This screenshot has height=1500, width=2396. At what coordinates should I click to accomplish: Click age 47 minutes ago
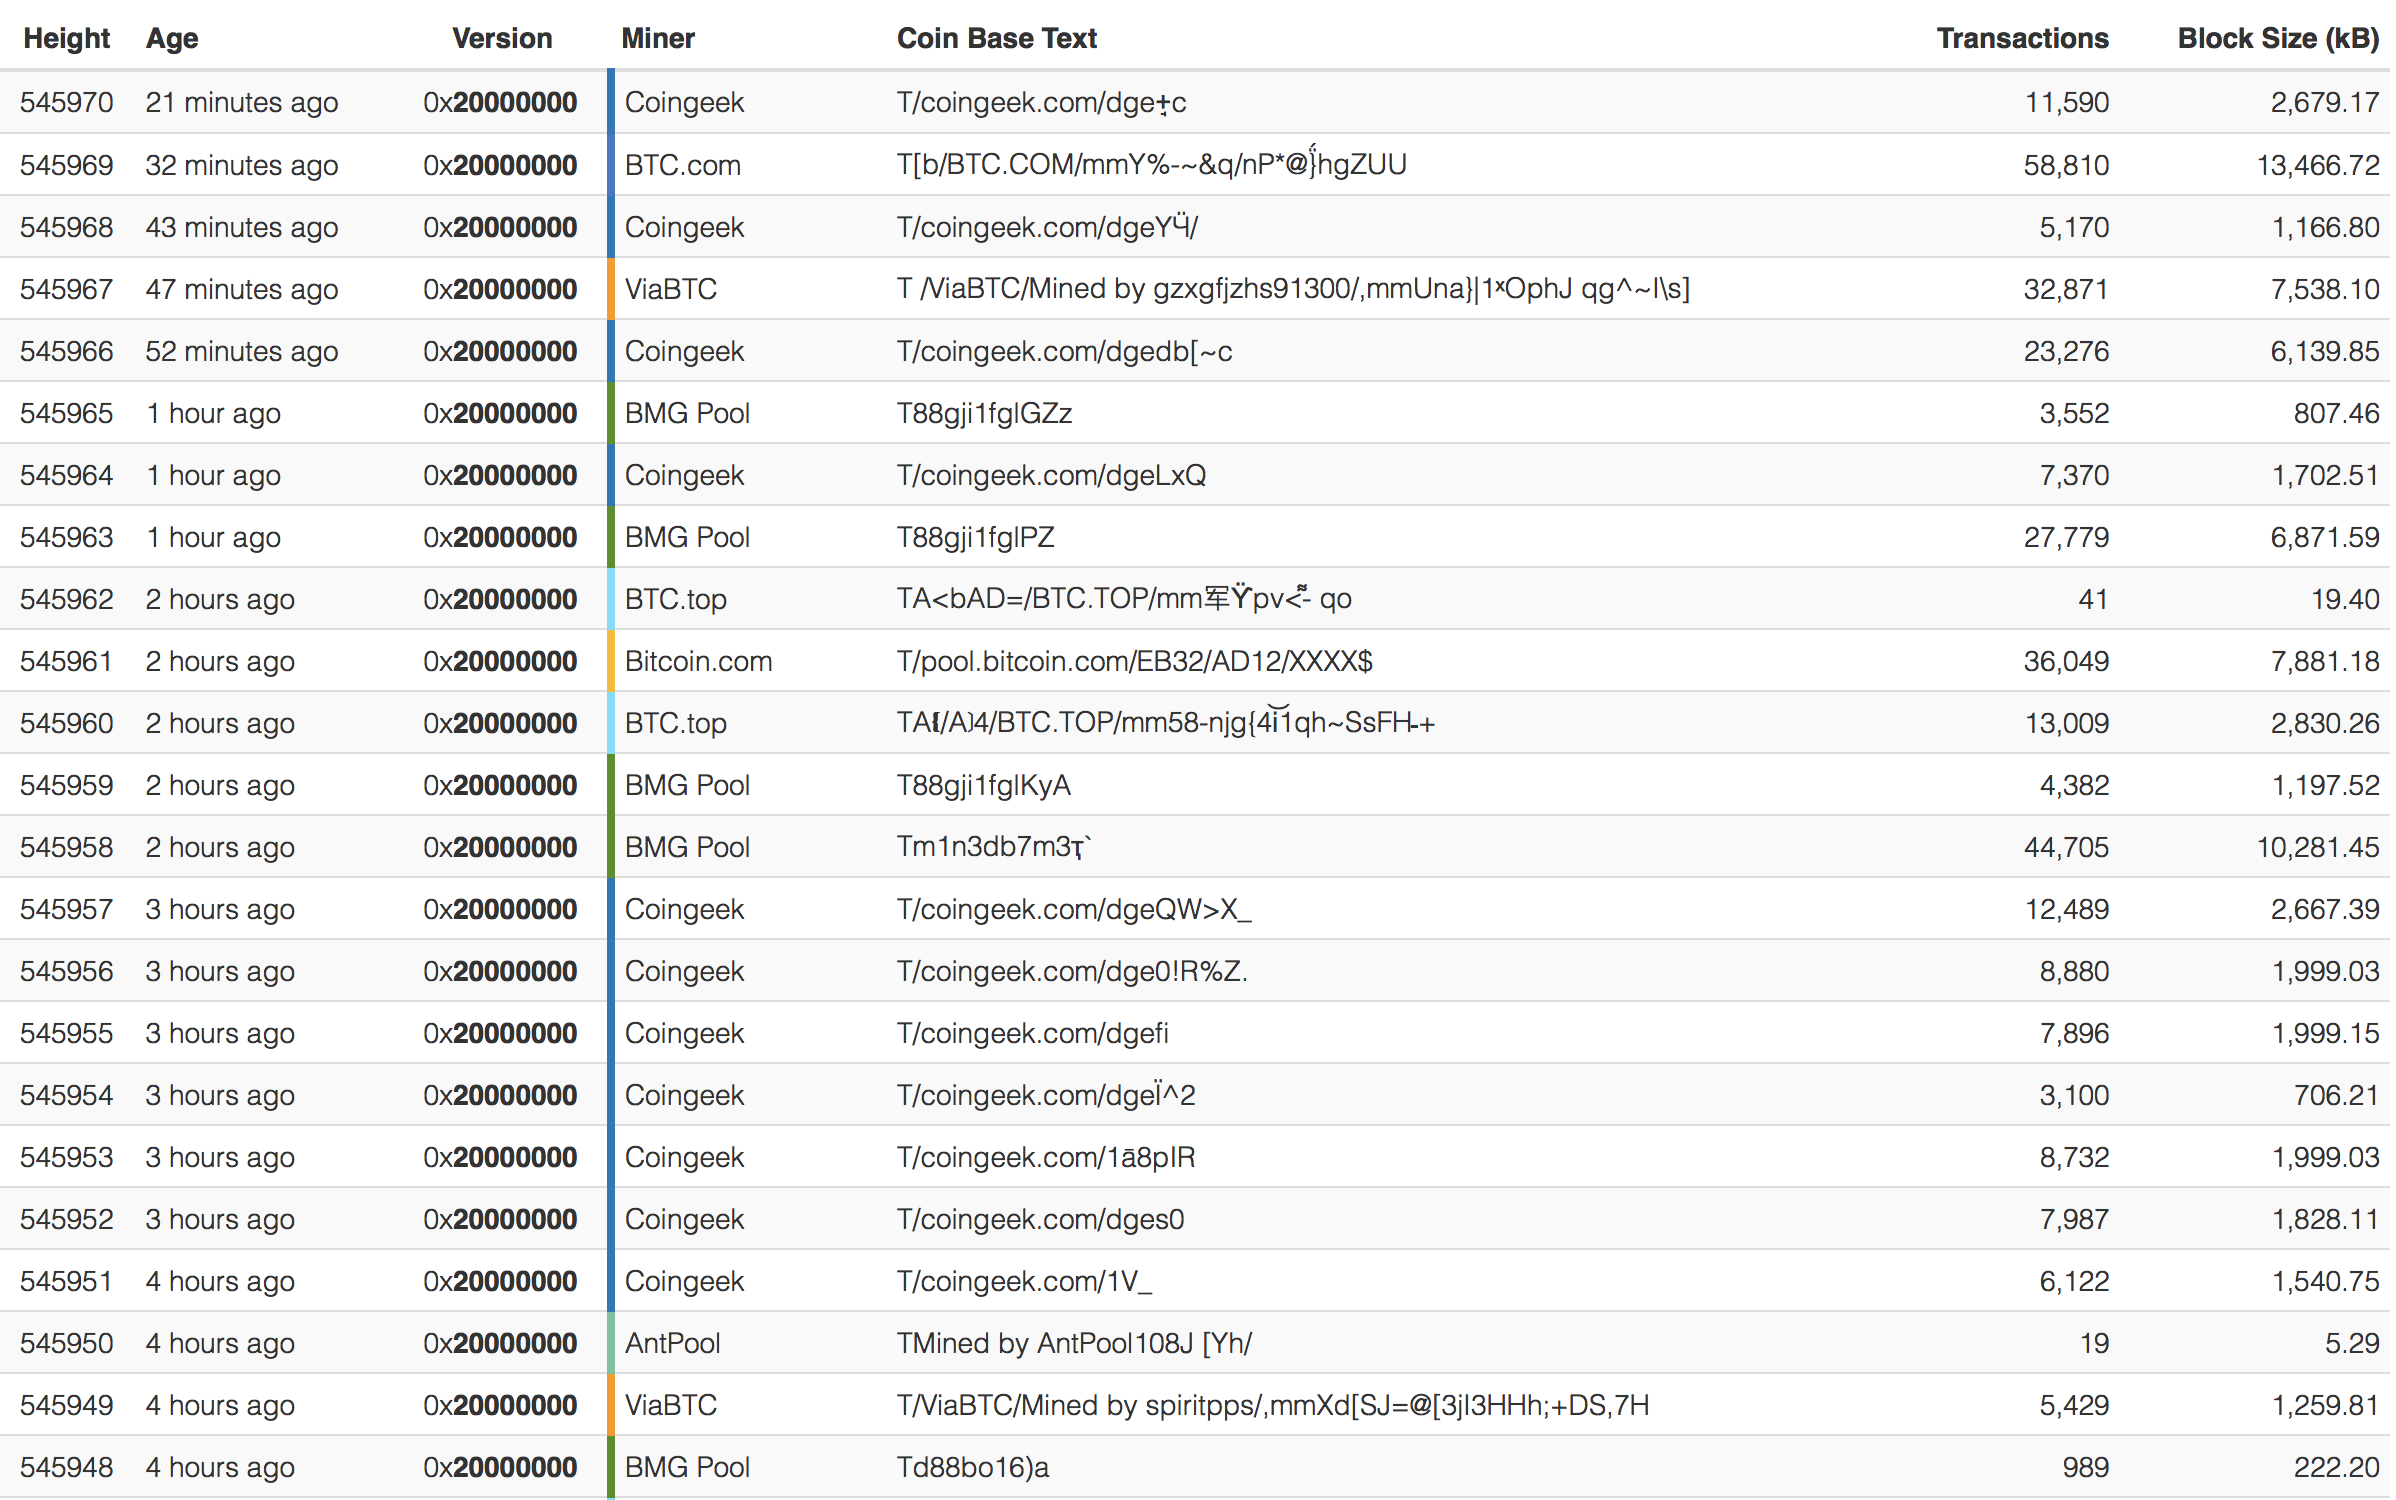click(x=242, y=289)
